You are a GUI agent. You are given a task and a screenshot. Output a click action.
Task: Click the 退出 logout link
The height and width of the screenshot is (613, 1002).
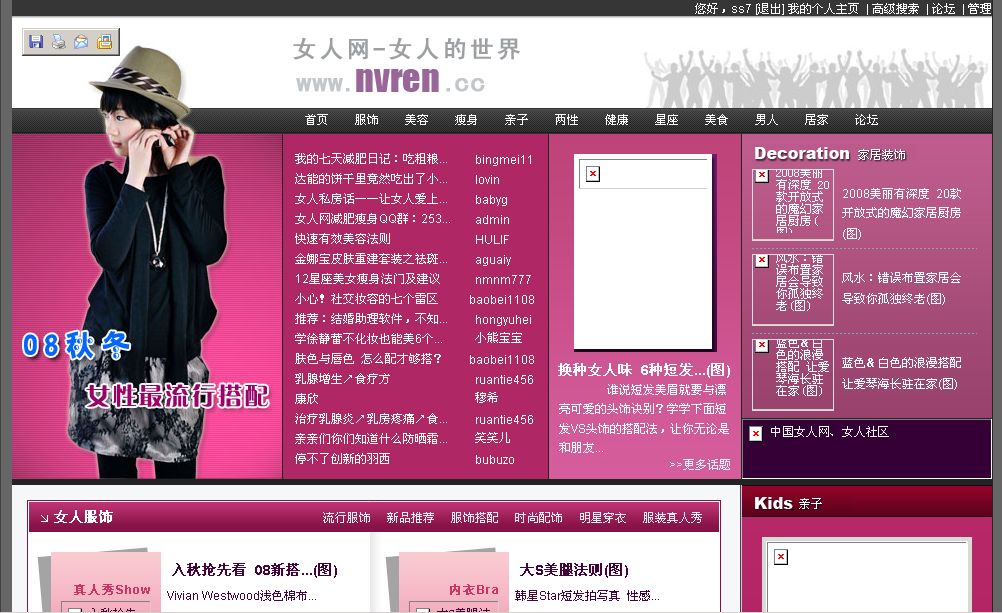point(769,9)
